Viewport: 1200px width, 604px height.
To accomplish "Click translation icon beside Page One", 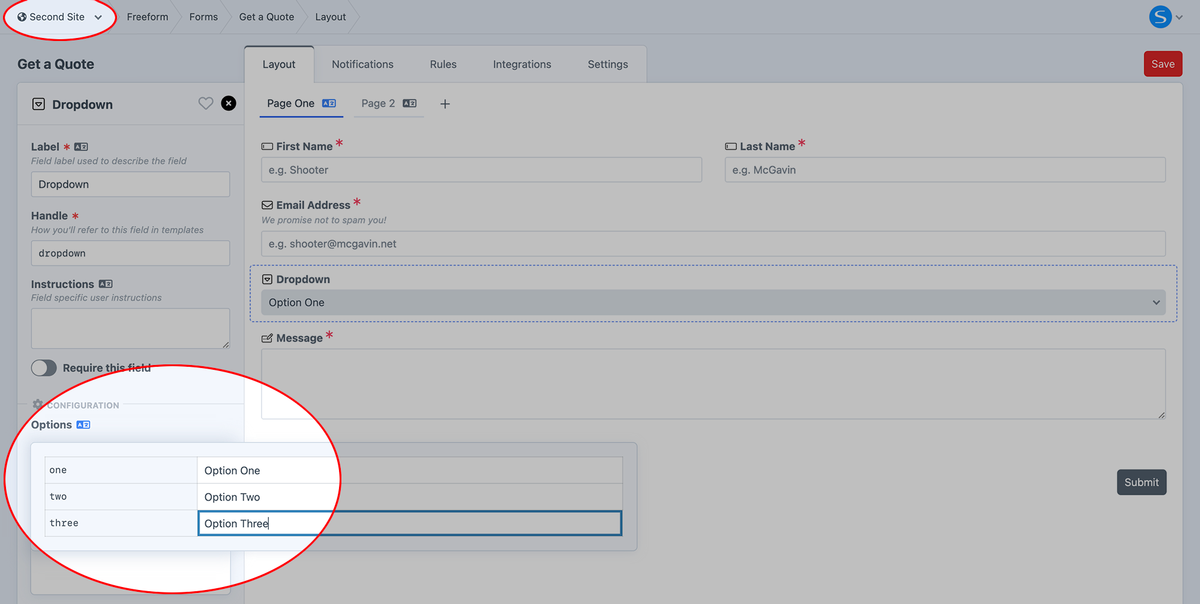I will pos(329,103).
